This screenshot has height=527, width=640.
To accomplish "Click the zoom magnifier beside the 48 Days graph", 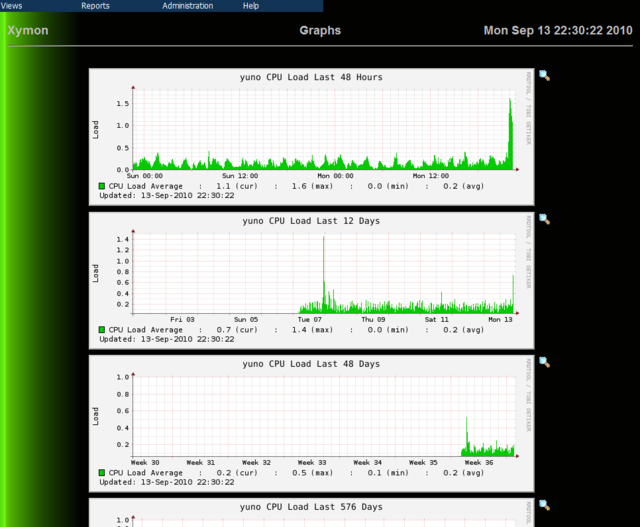I will 544,362.
